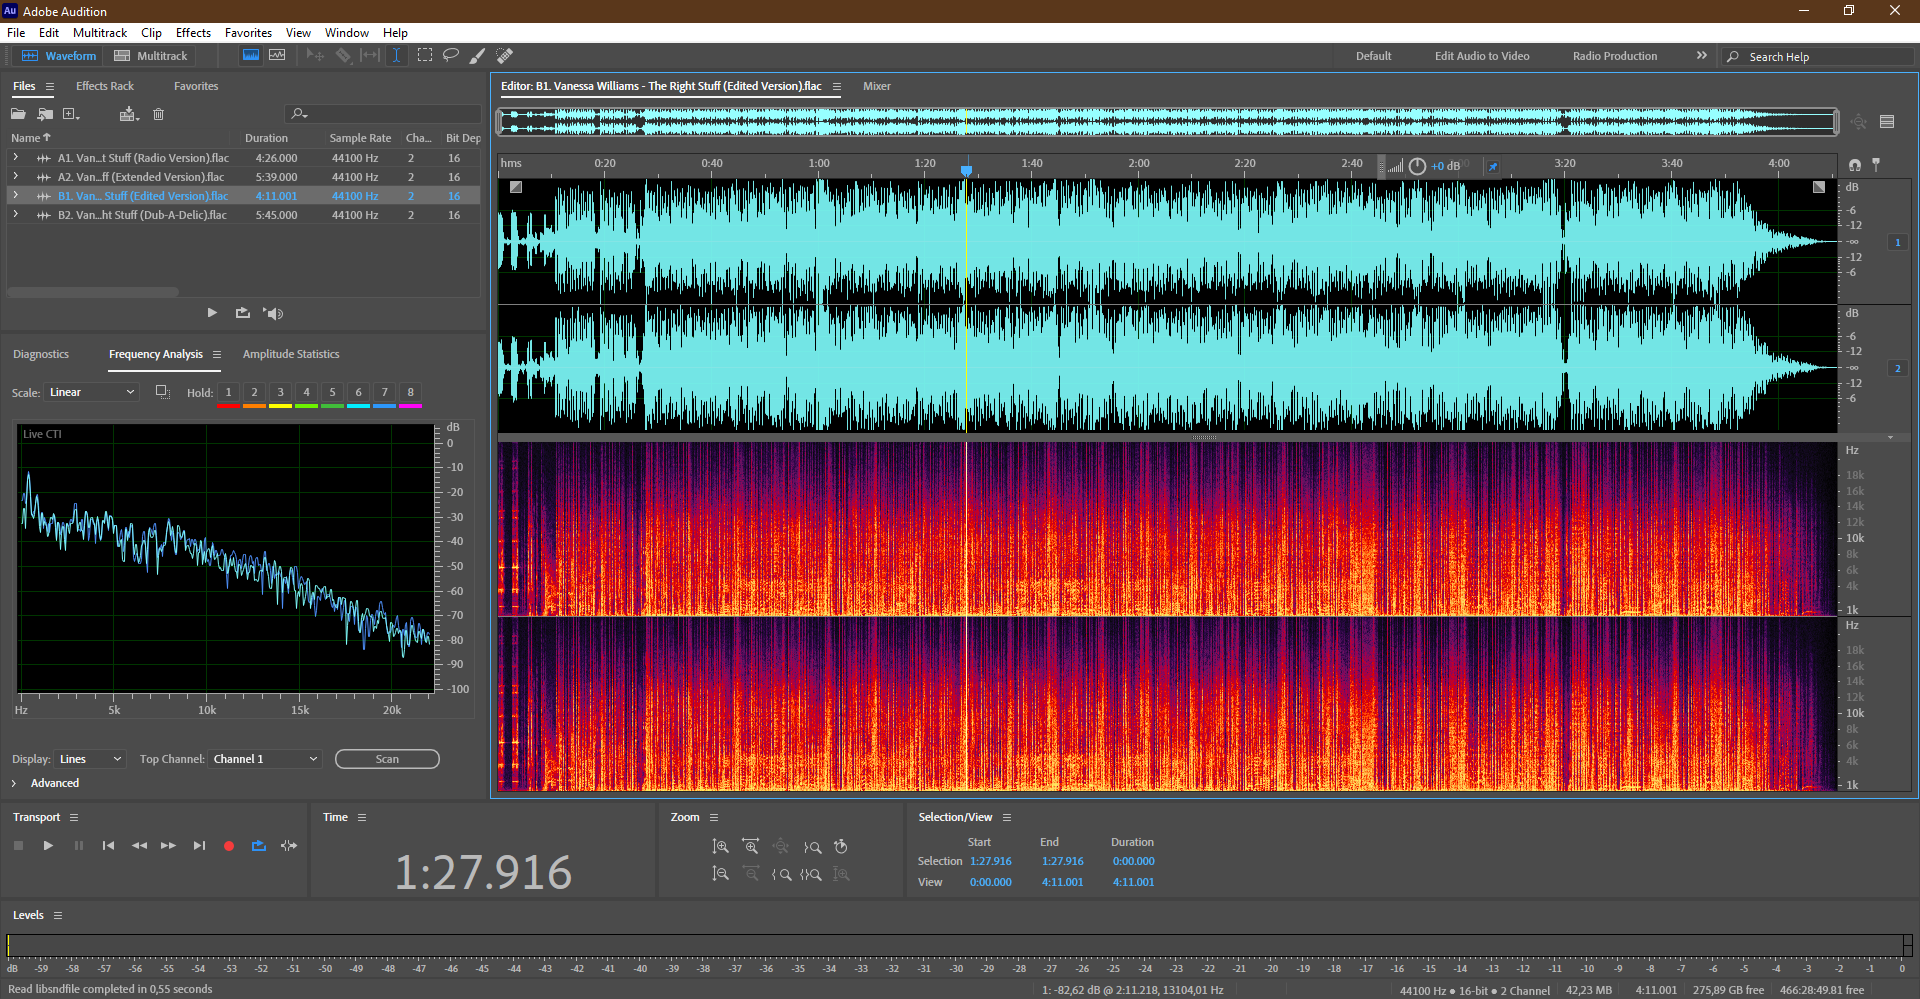
Task: Toggle the Spectral Frequency Display
Action: 251,56
